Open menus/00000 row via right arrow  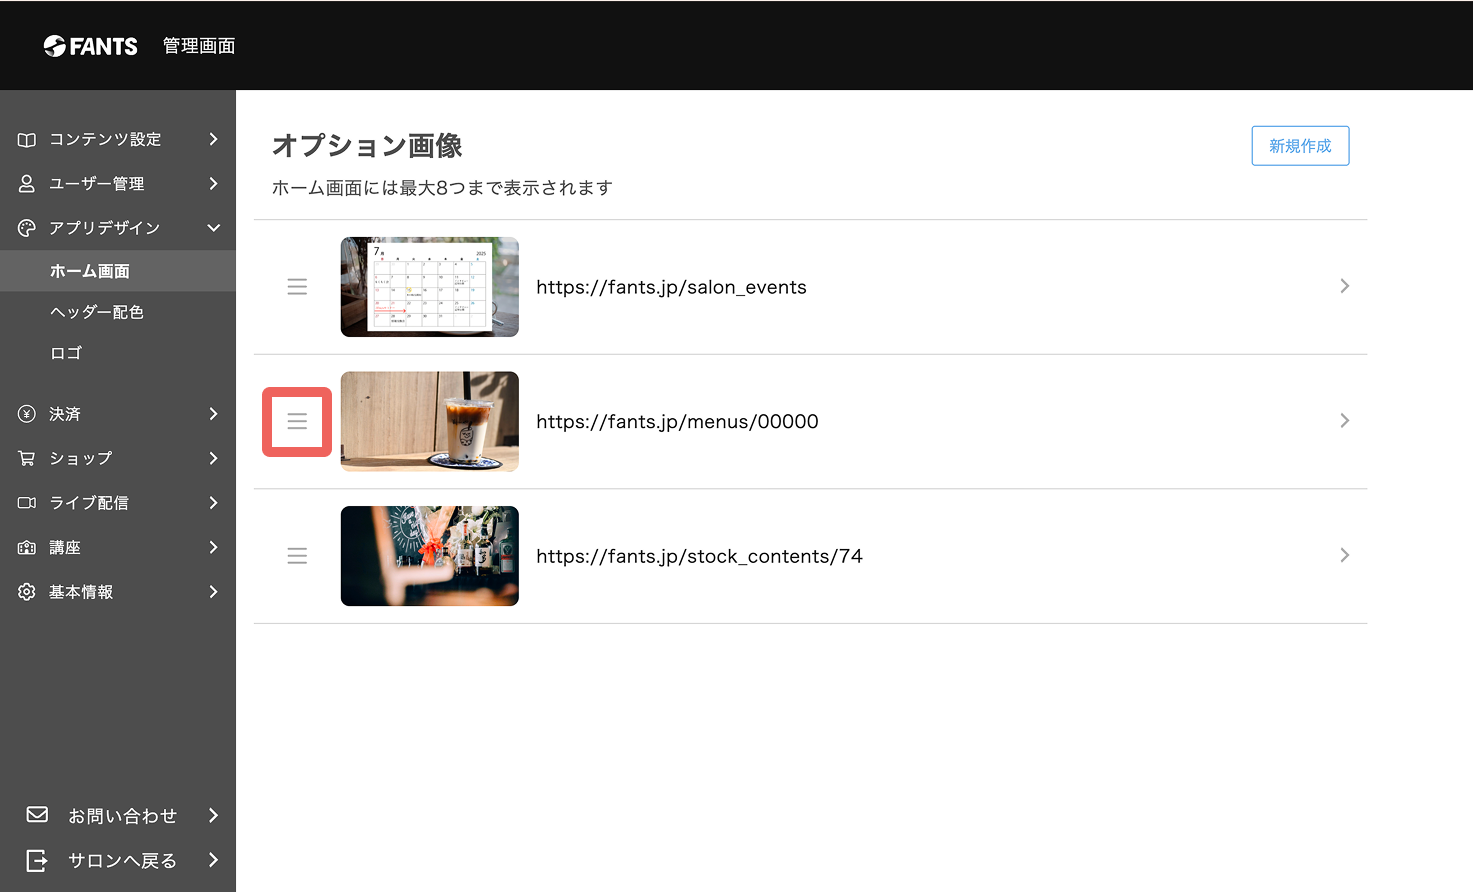(1345, 421)
